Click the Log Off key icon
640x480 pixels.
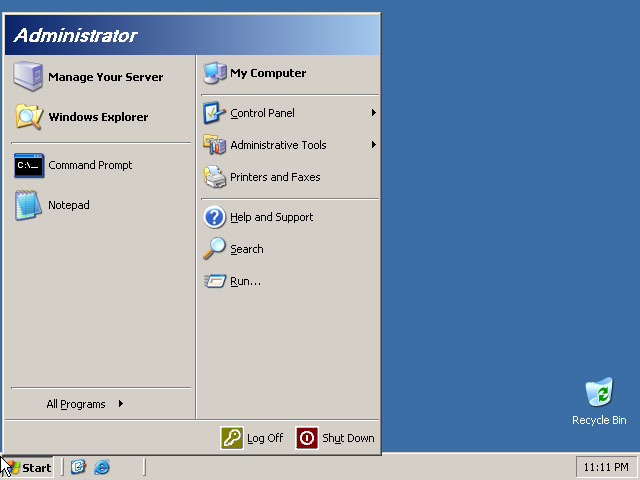(x=232, y=438)
